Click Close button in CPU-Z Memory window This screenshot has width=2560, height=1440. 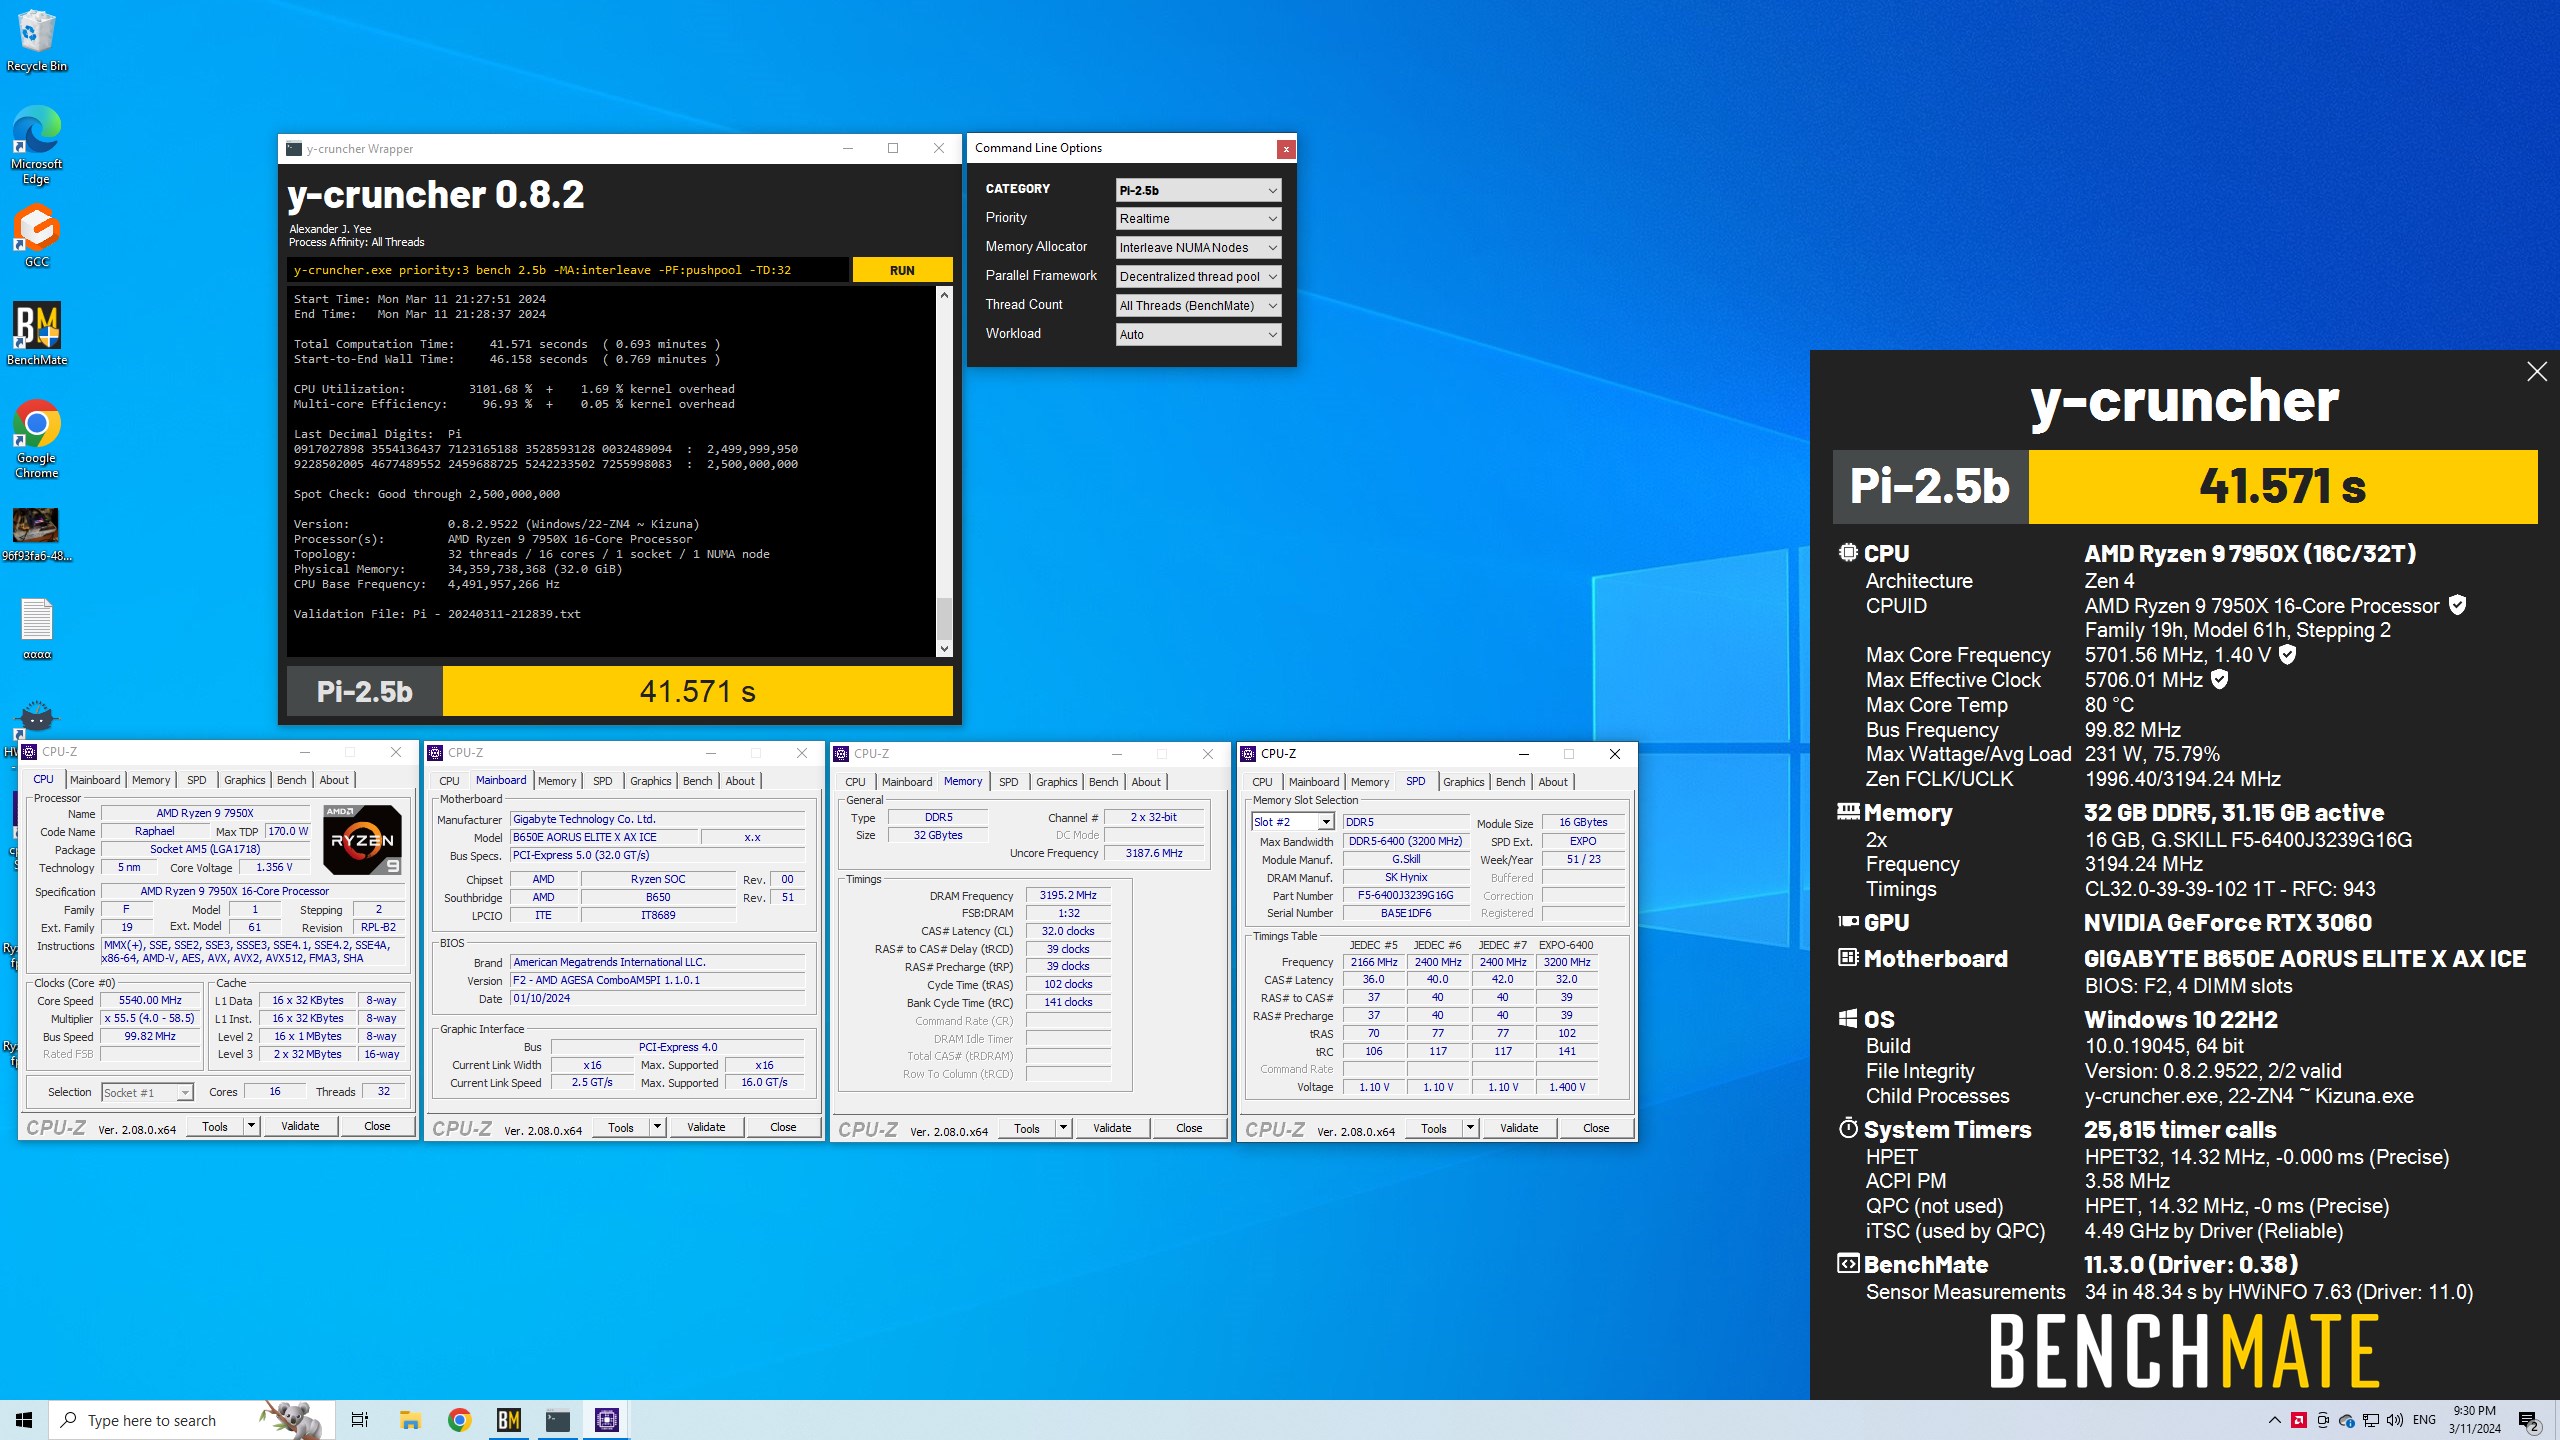(x=1189, y=1128)
